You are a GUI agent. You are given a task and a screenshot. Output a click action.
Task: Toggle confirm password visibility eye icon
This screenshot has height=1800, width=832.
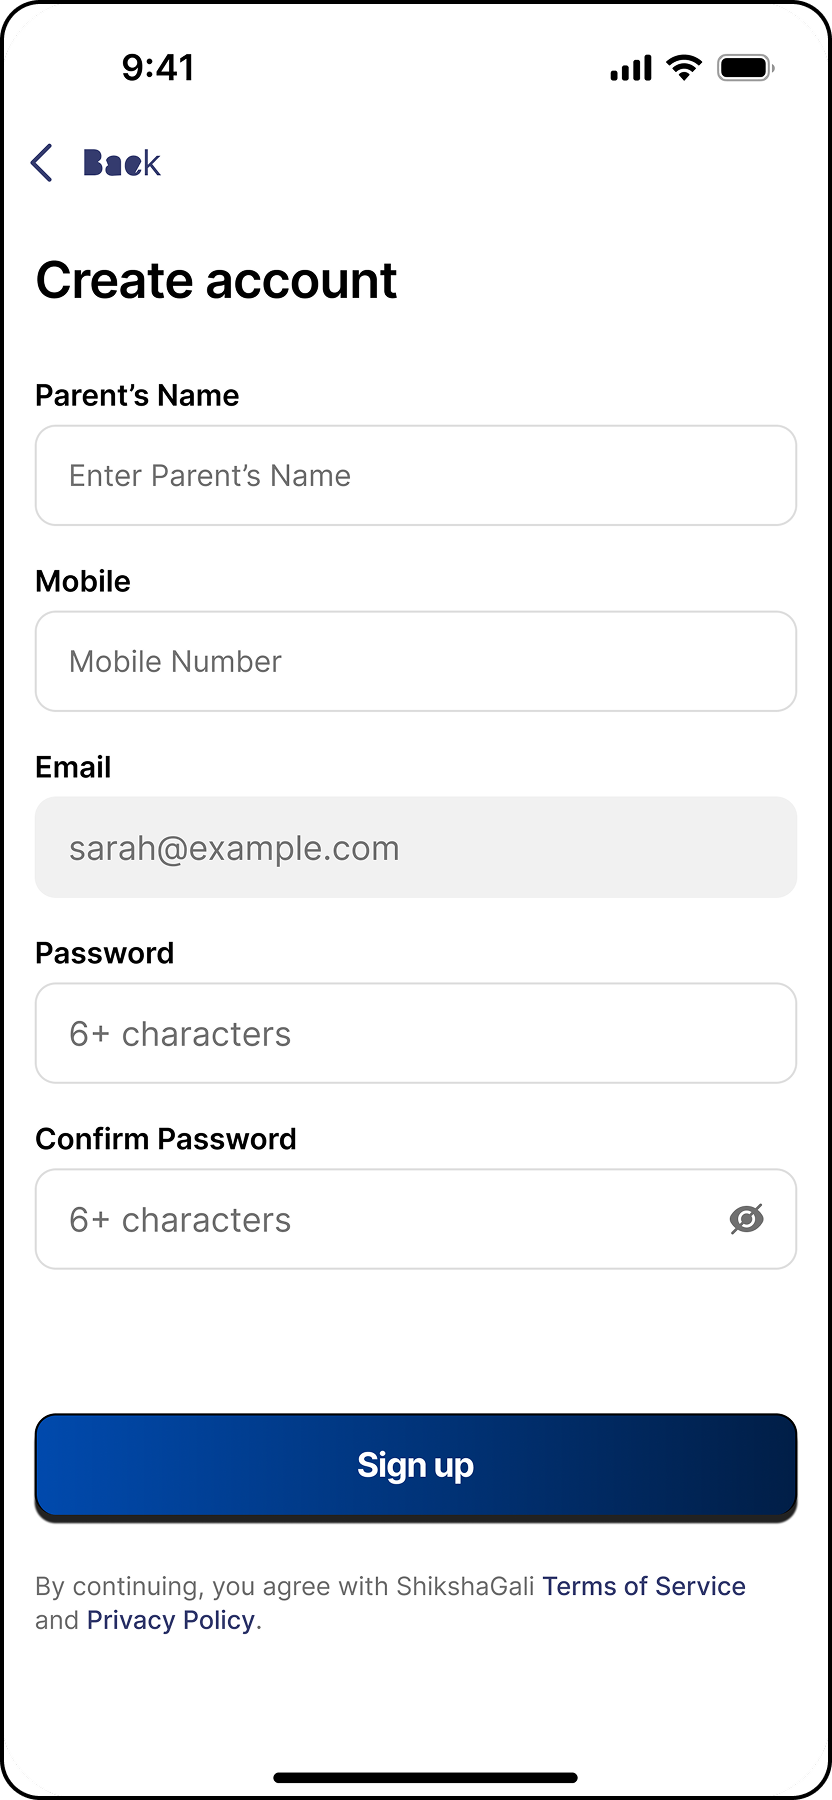pyautogui.click(x=746, y=1219)
